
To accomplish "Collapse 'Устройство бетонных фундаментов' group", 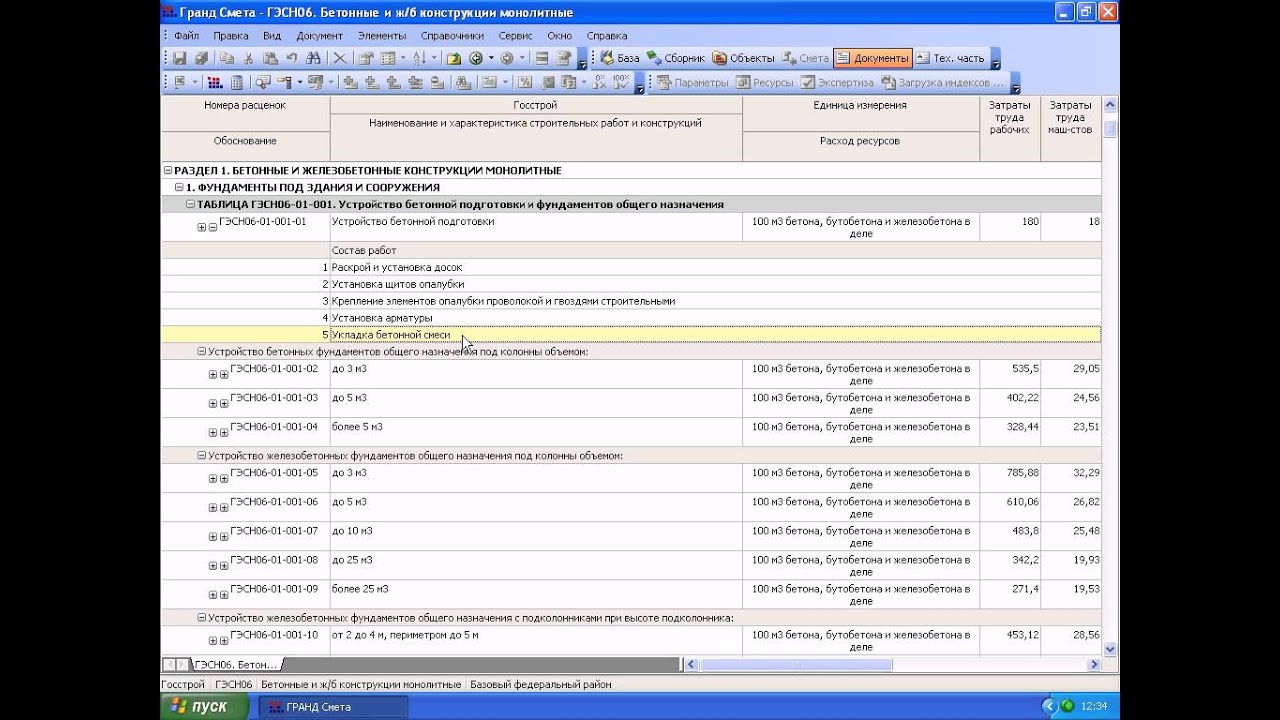I will 201,352.
